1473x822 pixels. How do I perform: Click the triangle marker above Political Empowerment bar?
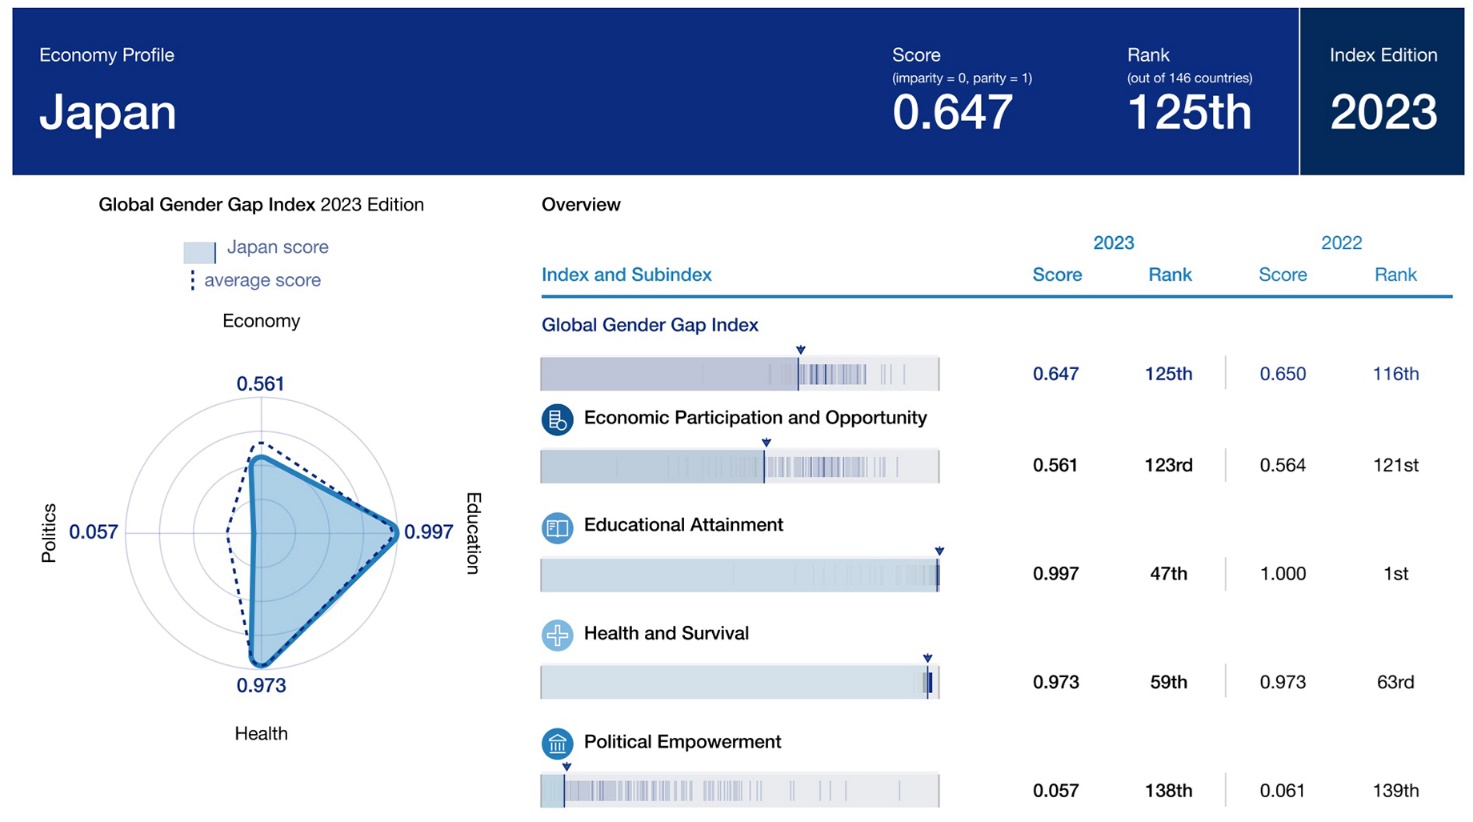pos(566,767)
